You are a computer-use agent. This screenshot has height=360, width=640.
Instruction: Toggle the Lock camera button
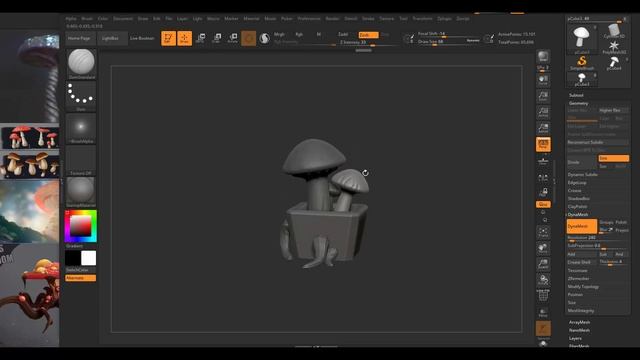point(543,192)
